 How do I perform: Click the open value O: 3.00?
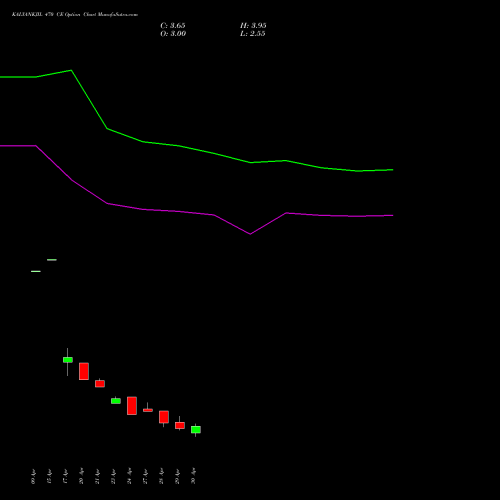tap(173, 34)
